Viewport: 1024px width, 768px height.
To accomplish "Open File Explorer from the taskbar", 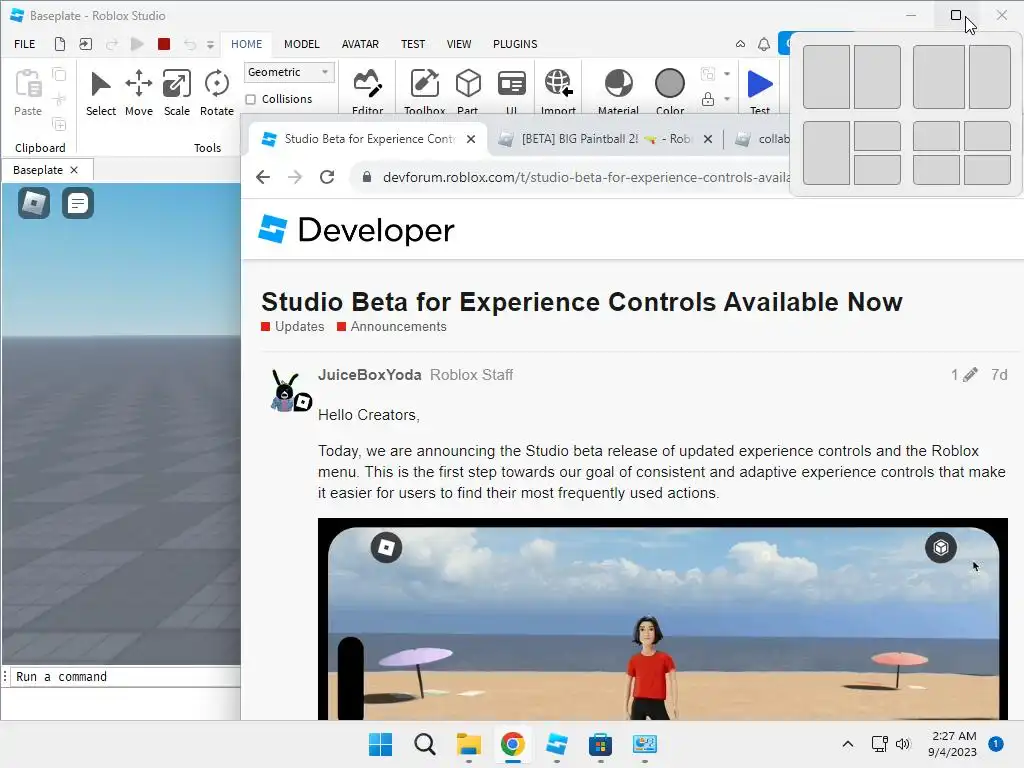I will coord(468,744).
